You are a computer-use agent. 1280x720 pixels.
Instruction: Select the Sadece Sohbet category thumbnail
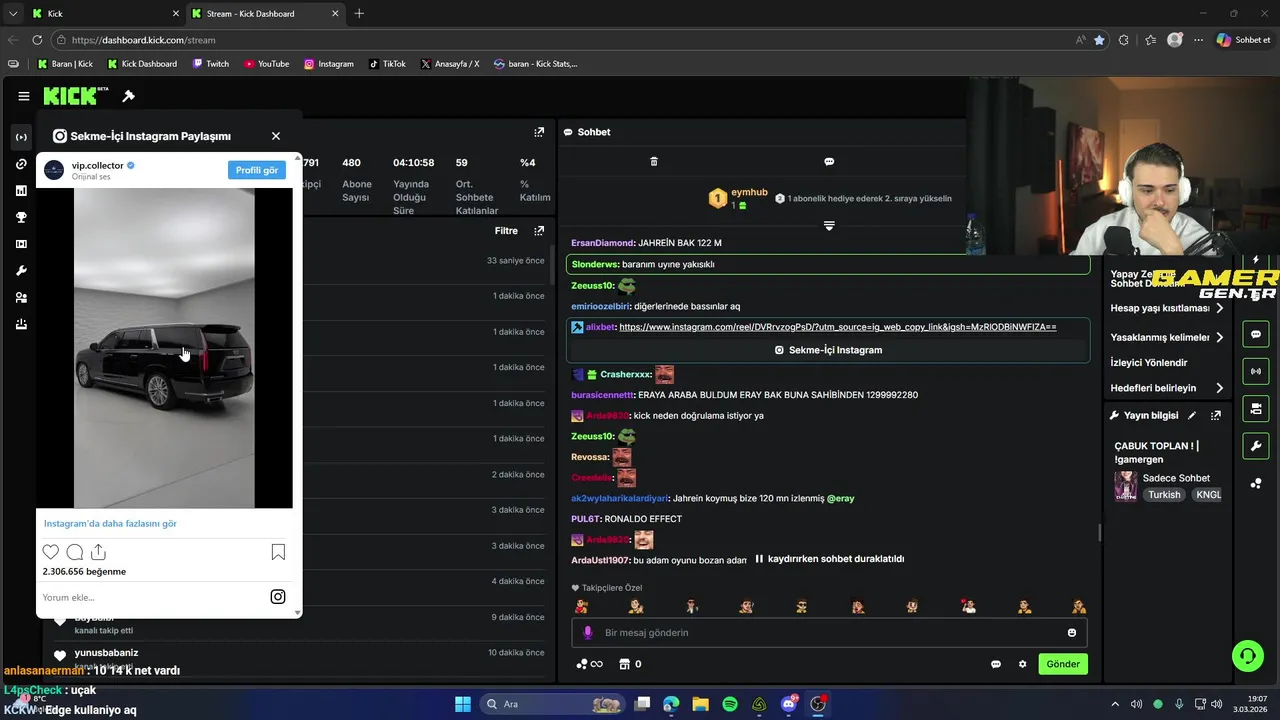pyautogui.click(x=1126, y=486)
